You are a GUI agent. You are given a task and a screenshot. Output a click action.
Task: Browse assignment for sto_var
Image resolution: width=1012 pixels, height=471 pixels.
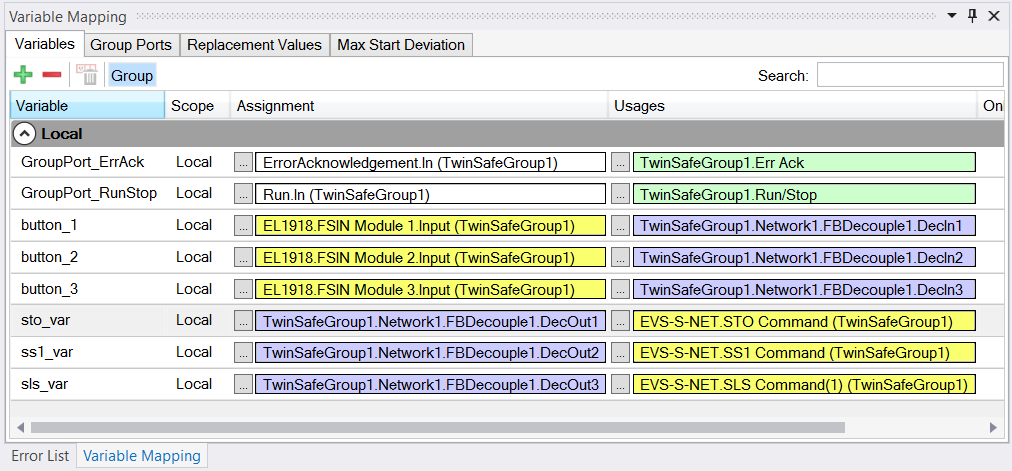pyautogui.click(x=243, y=321)
